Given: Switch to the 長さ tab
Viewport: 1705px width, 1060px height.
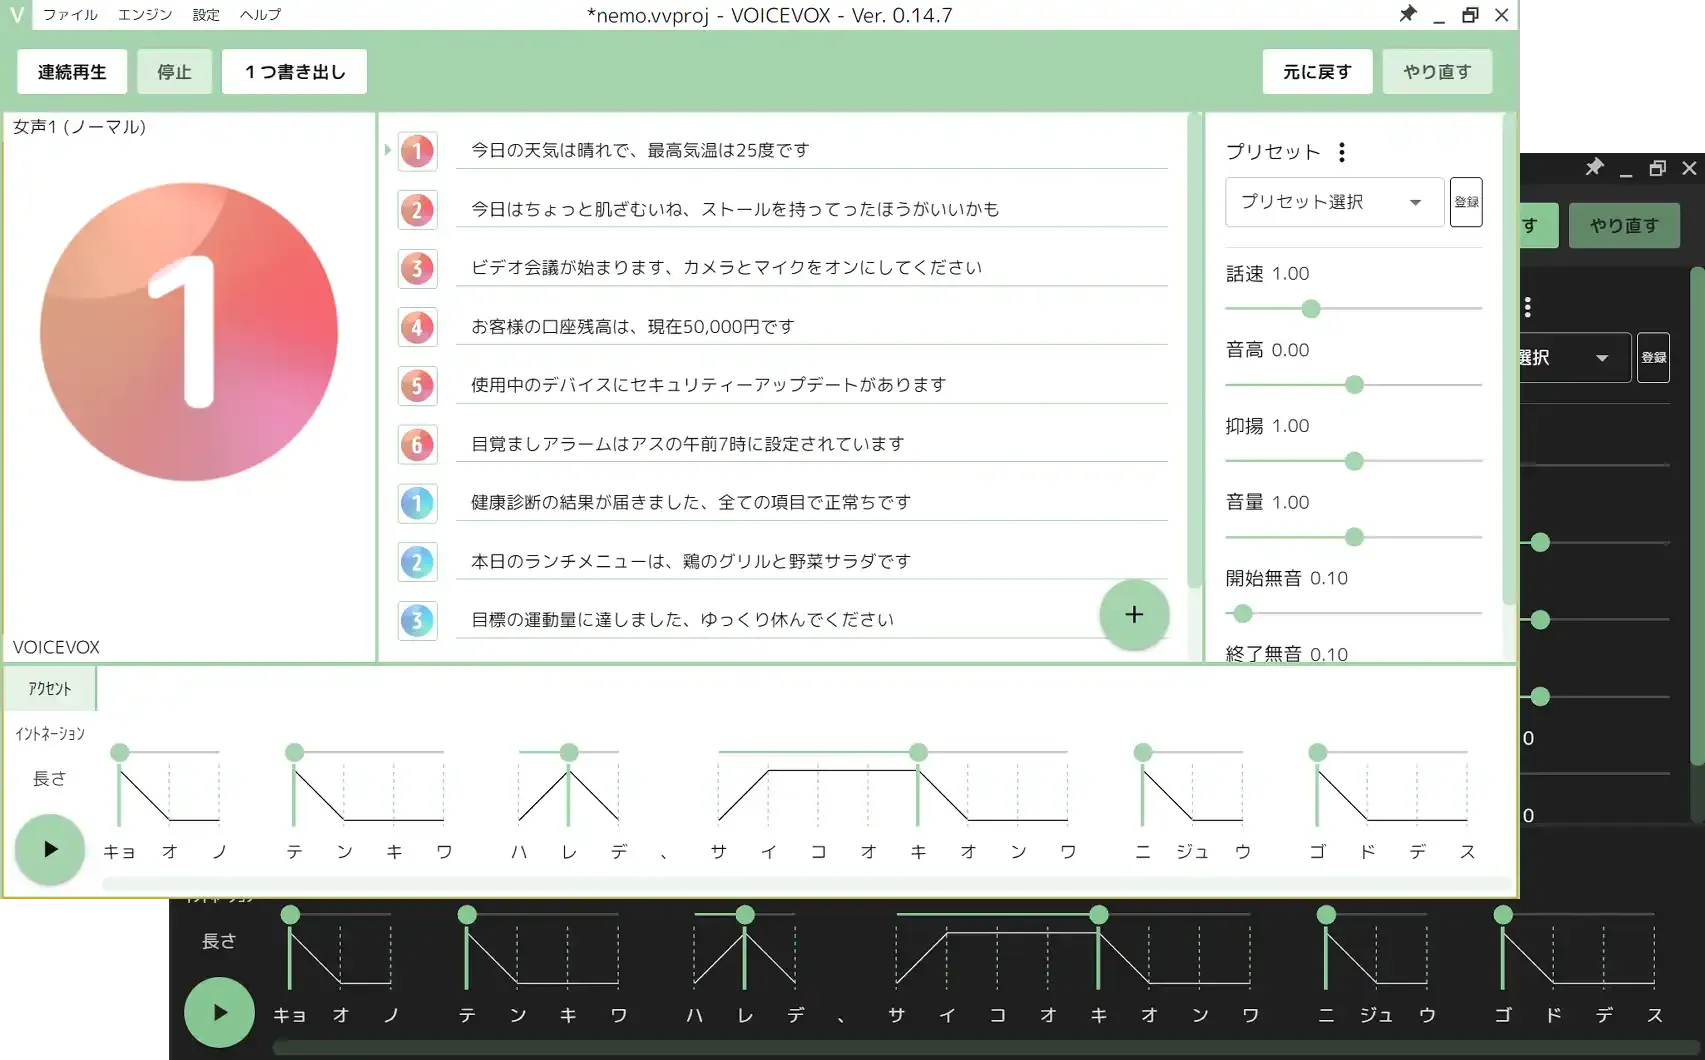Looking at the screenshot, I should pyautogui.click(x=49, y=778).
